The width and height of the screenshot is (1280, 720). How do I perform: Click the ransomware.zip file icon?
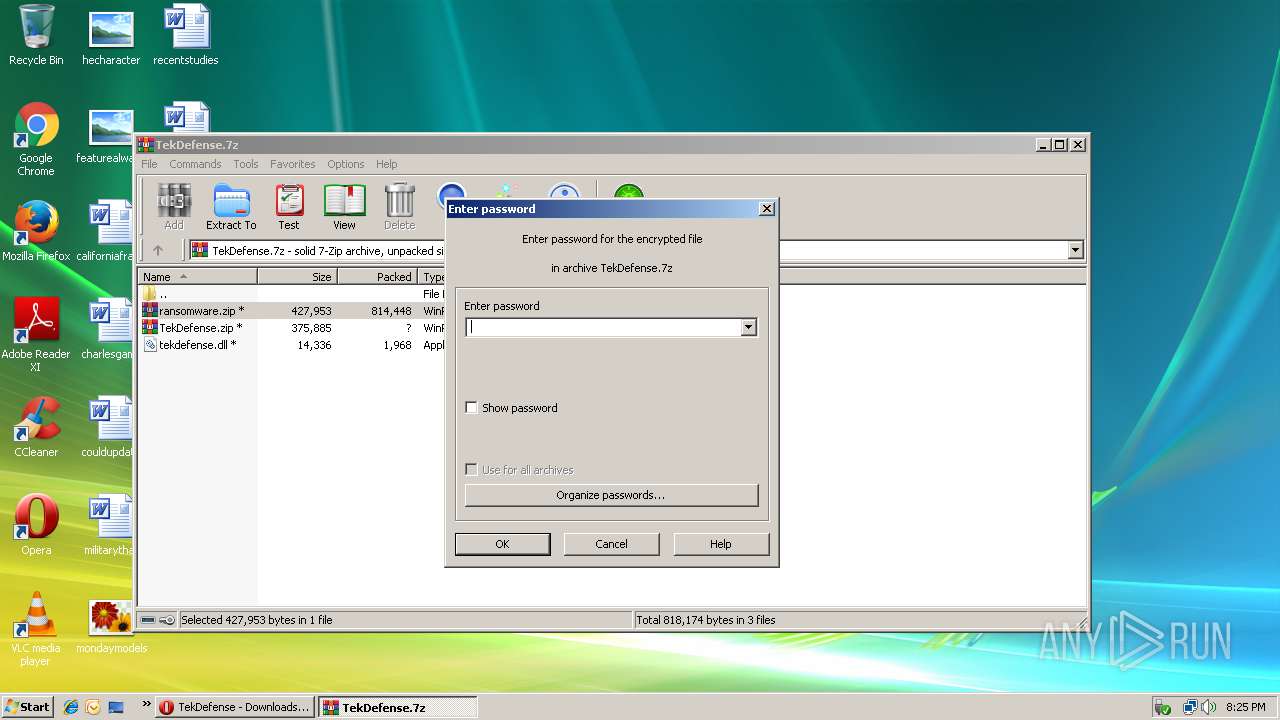click(x=150, y=311)
